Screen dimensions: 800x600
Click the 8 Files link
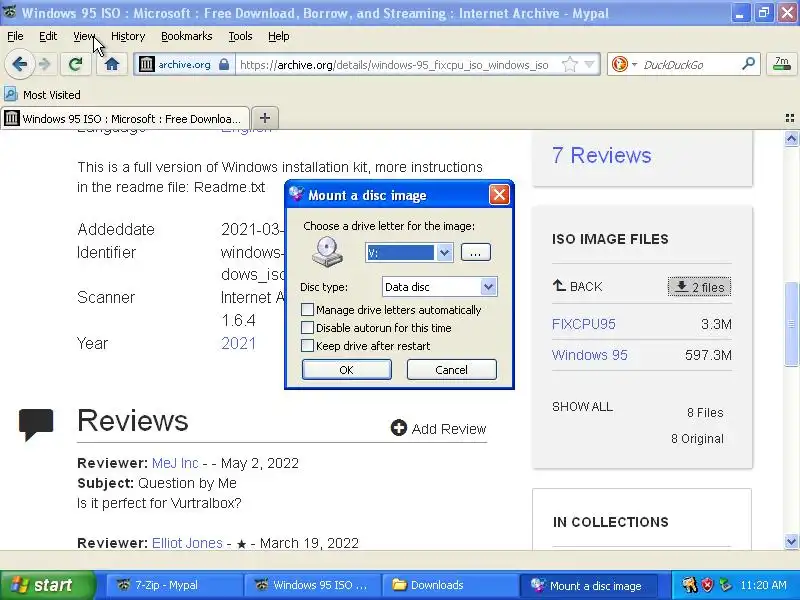(x=705, y=412)
